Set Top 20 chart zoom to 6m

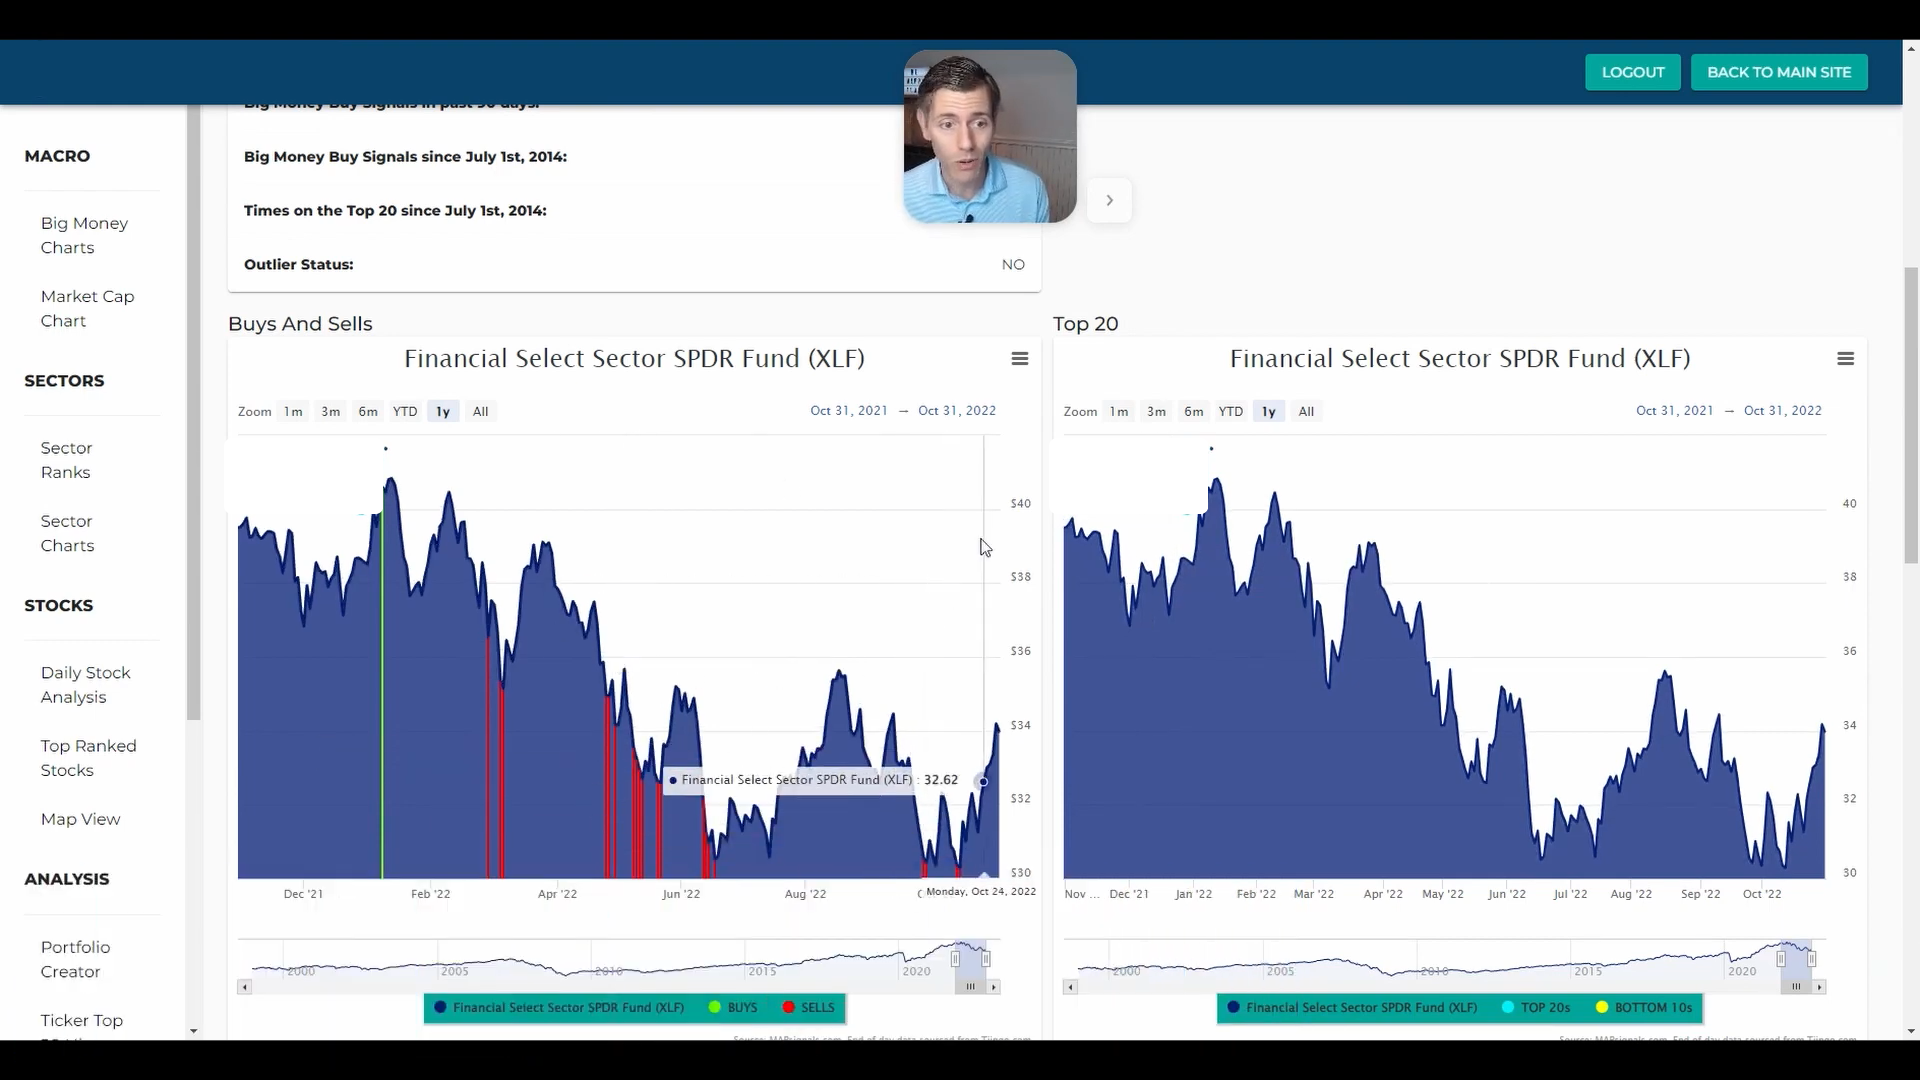1194,411
